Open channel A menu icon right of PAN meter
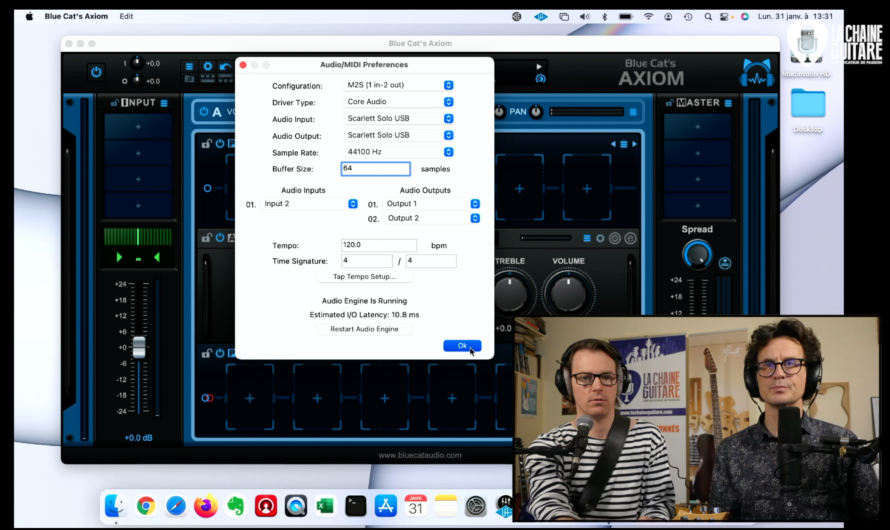The height and width of the screenshot is (530, 890). click(633, 112)
